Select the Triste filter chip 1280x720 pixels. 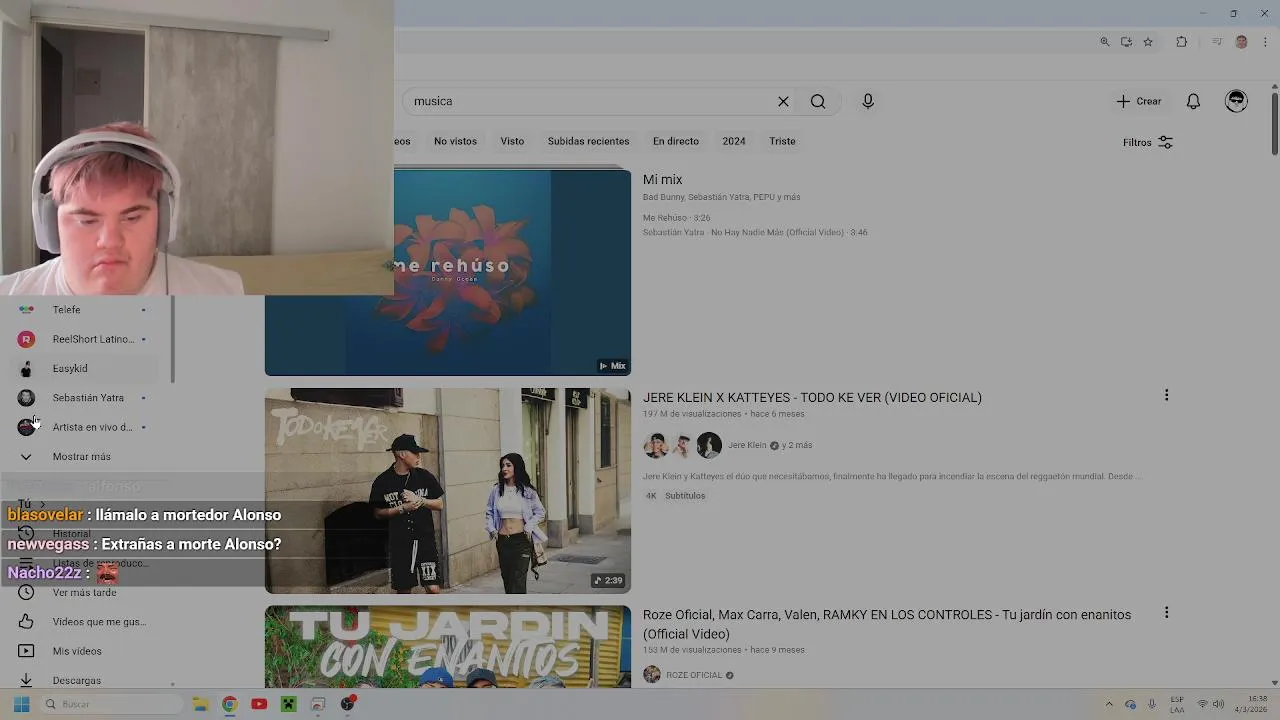click(782, 141)
